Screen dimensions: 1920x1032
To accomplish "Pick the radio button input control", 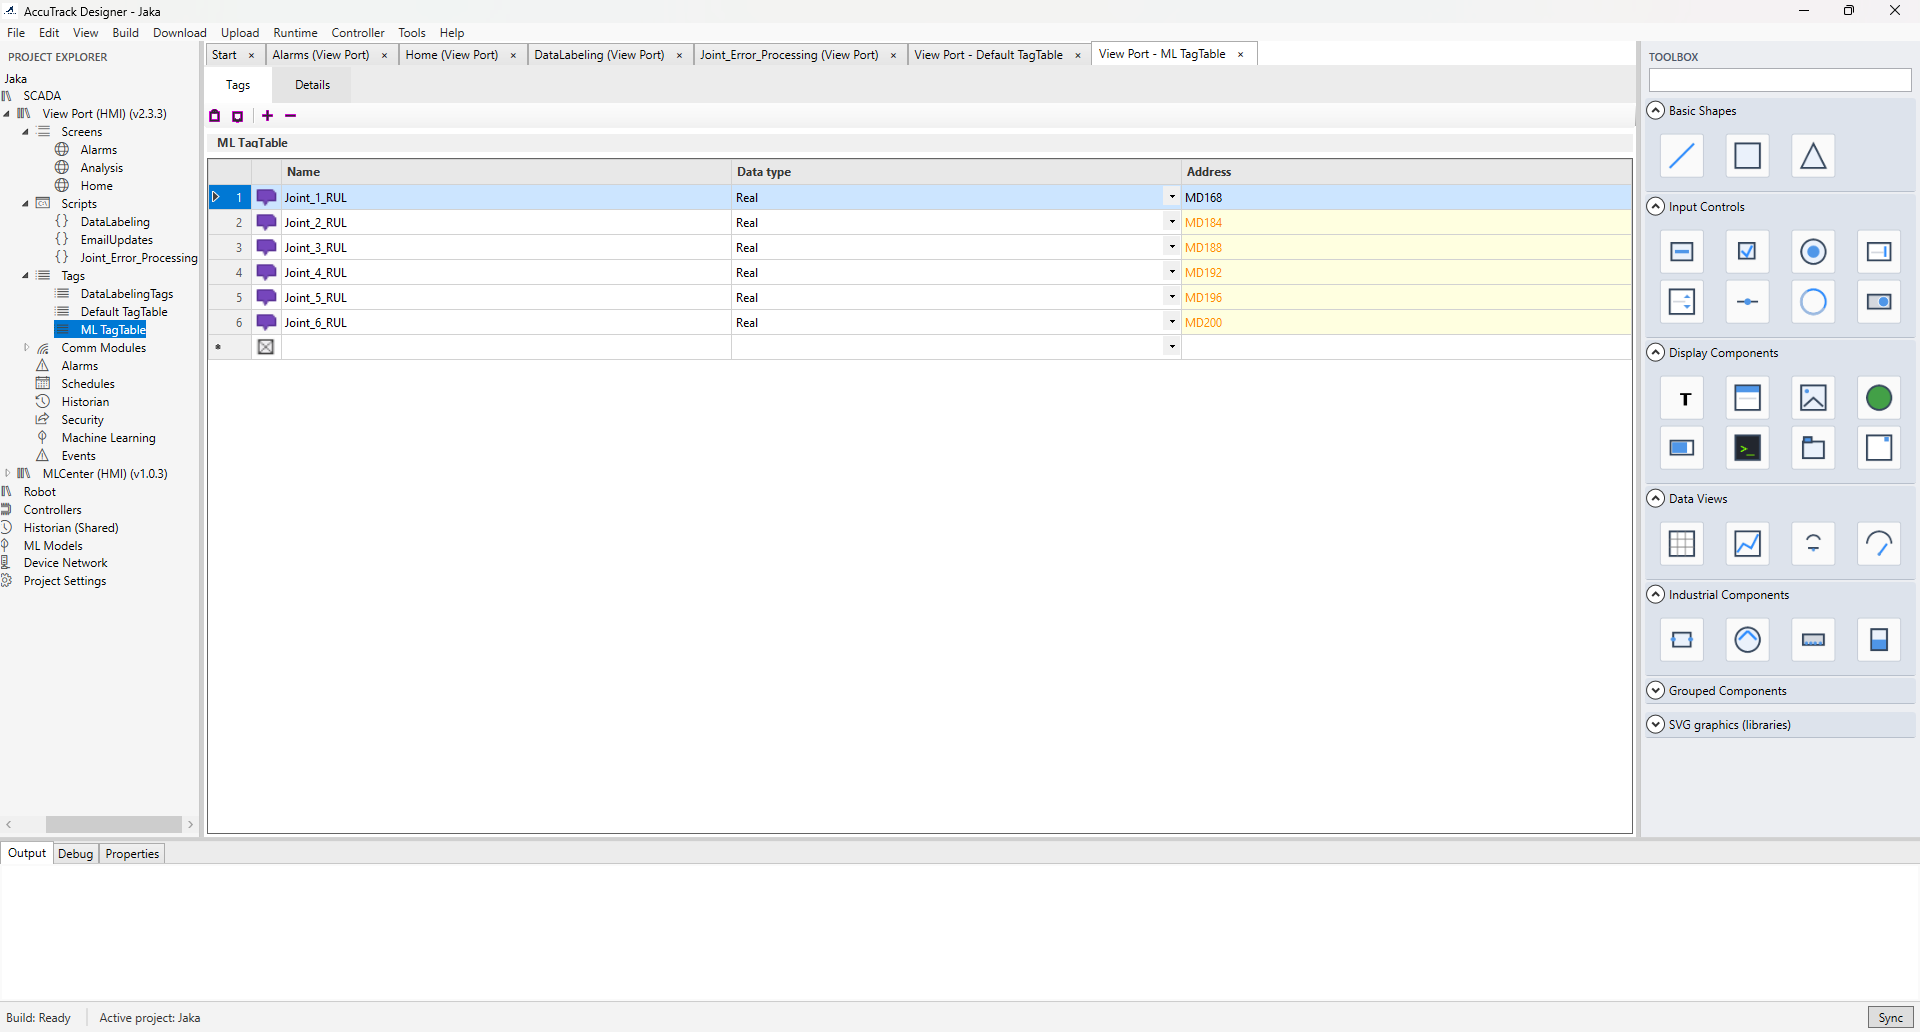I will pos(1813,252).
